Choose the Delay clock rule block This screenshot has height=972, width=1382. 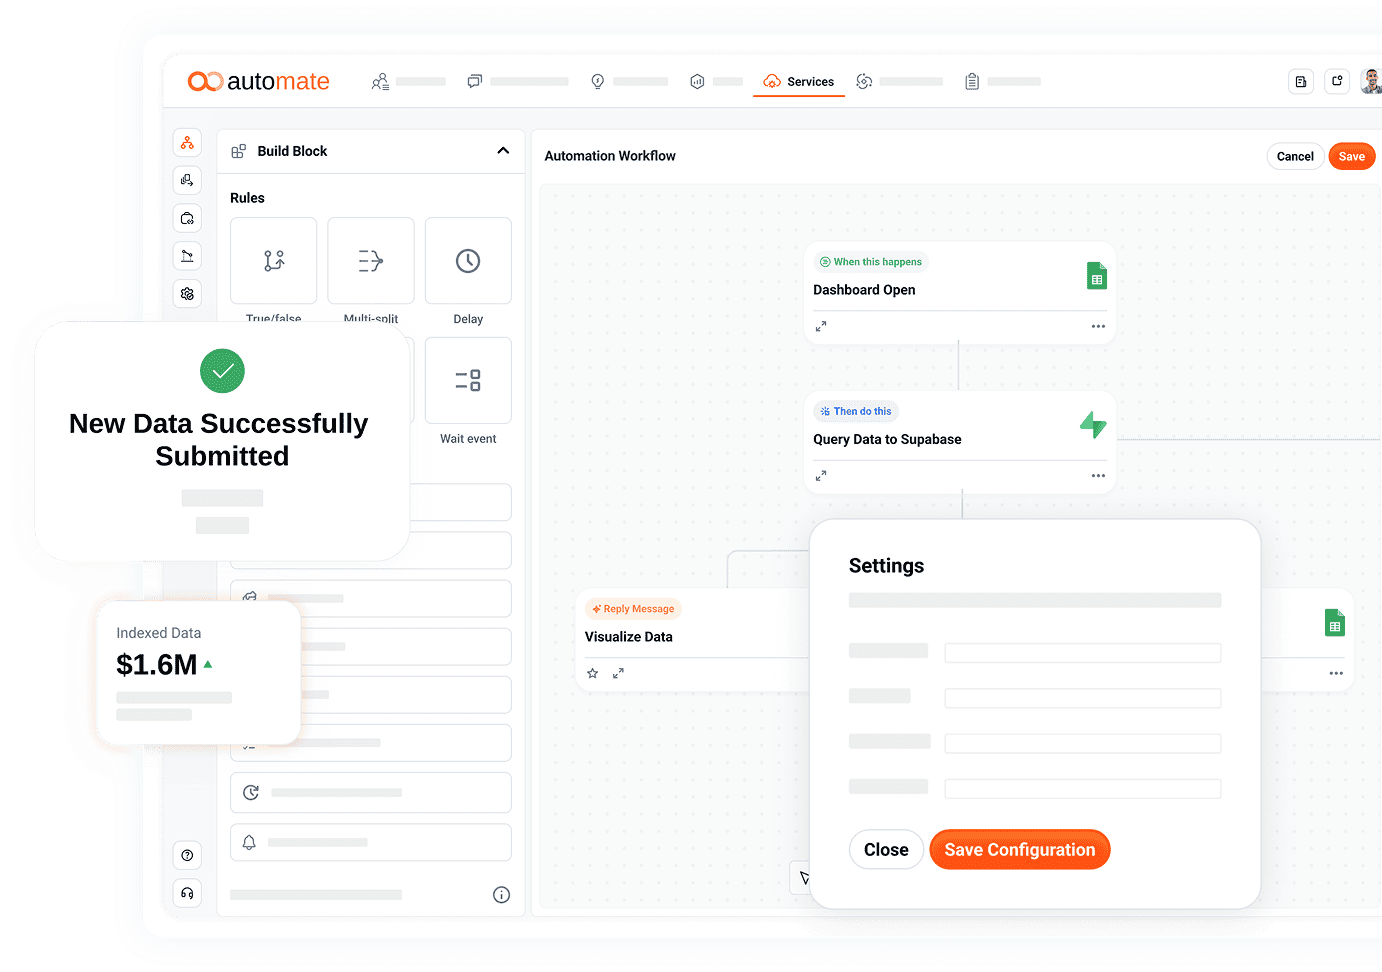pos(468,261)
